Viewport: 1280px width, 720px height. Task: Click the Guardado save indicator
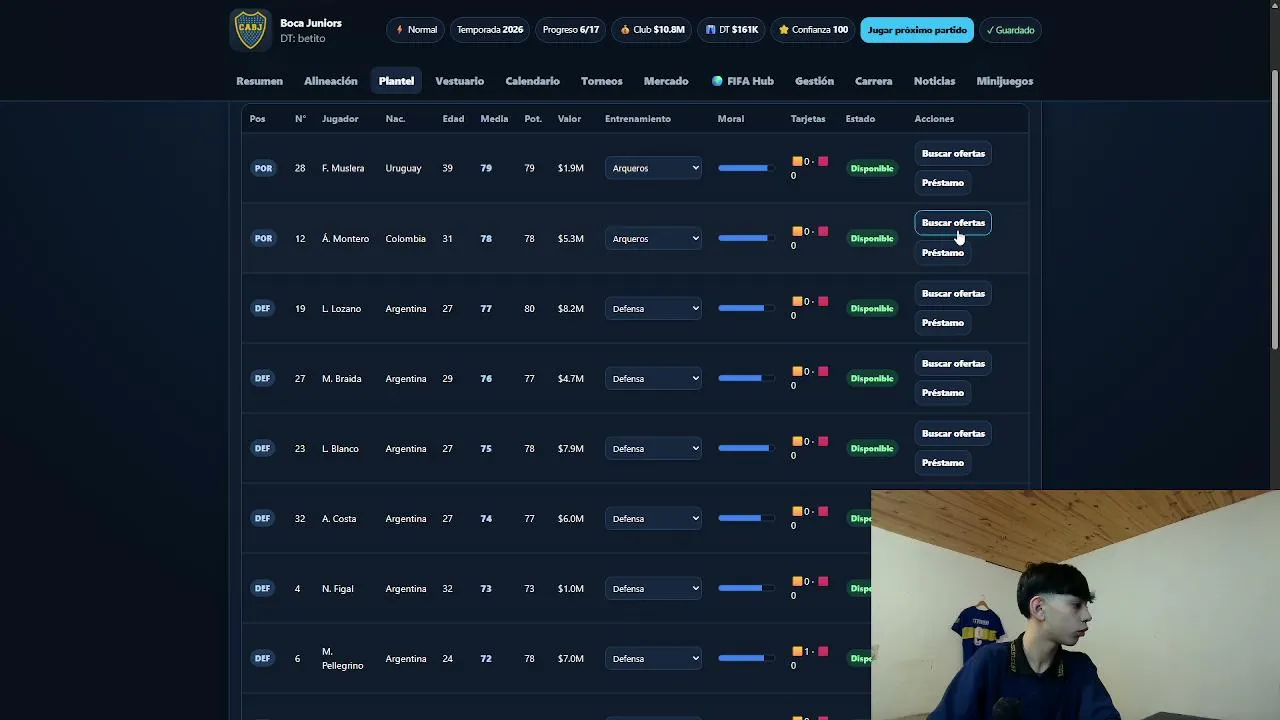pyautogui.click(x=1010, y=30)
